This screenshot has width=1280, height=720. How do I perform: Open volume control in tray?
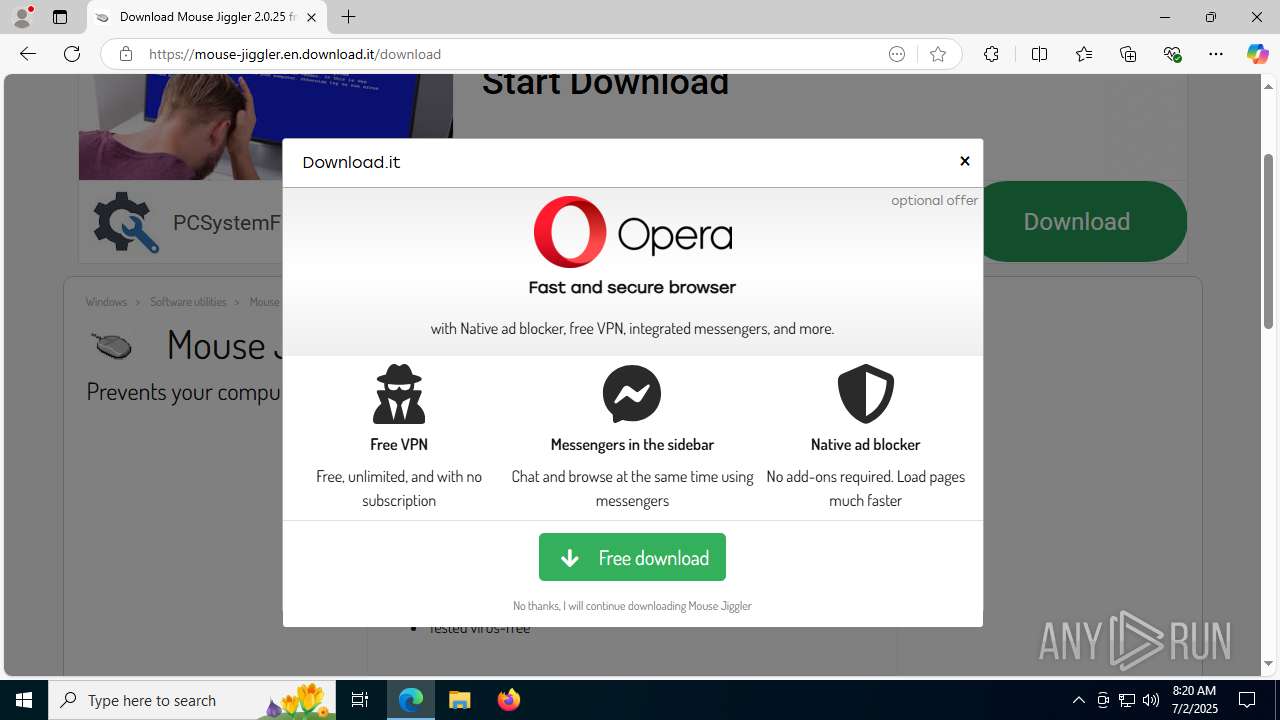click(1151, 700)
